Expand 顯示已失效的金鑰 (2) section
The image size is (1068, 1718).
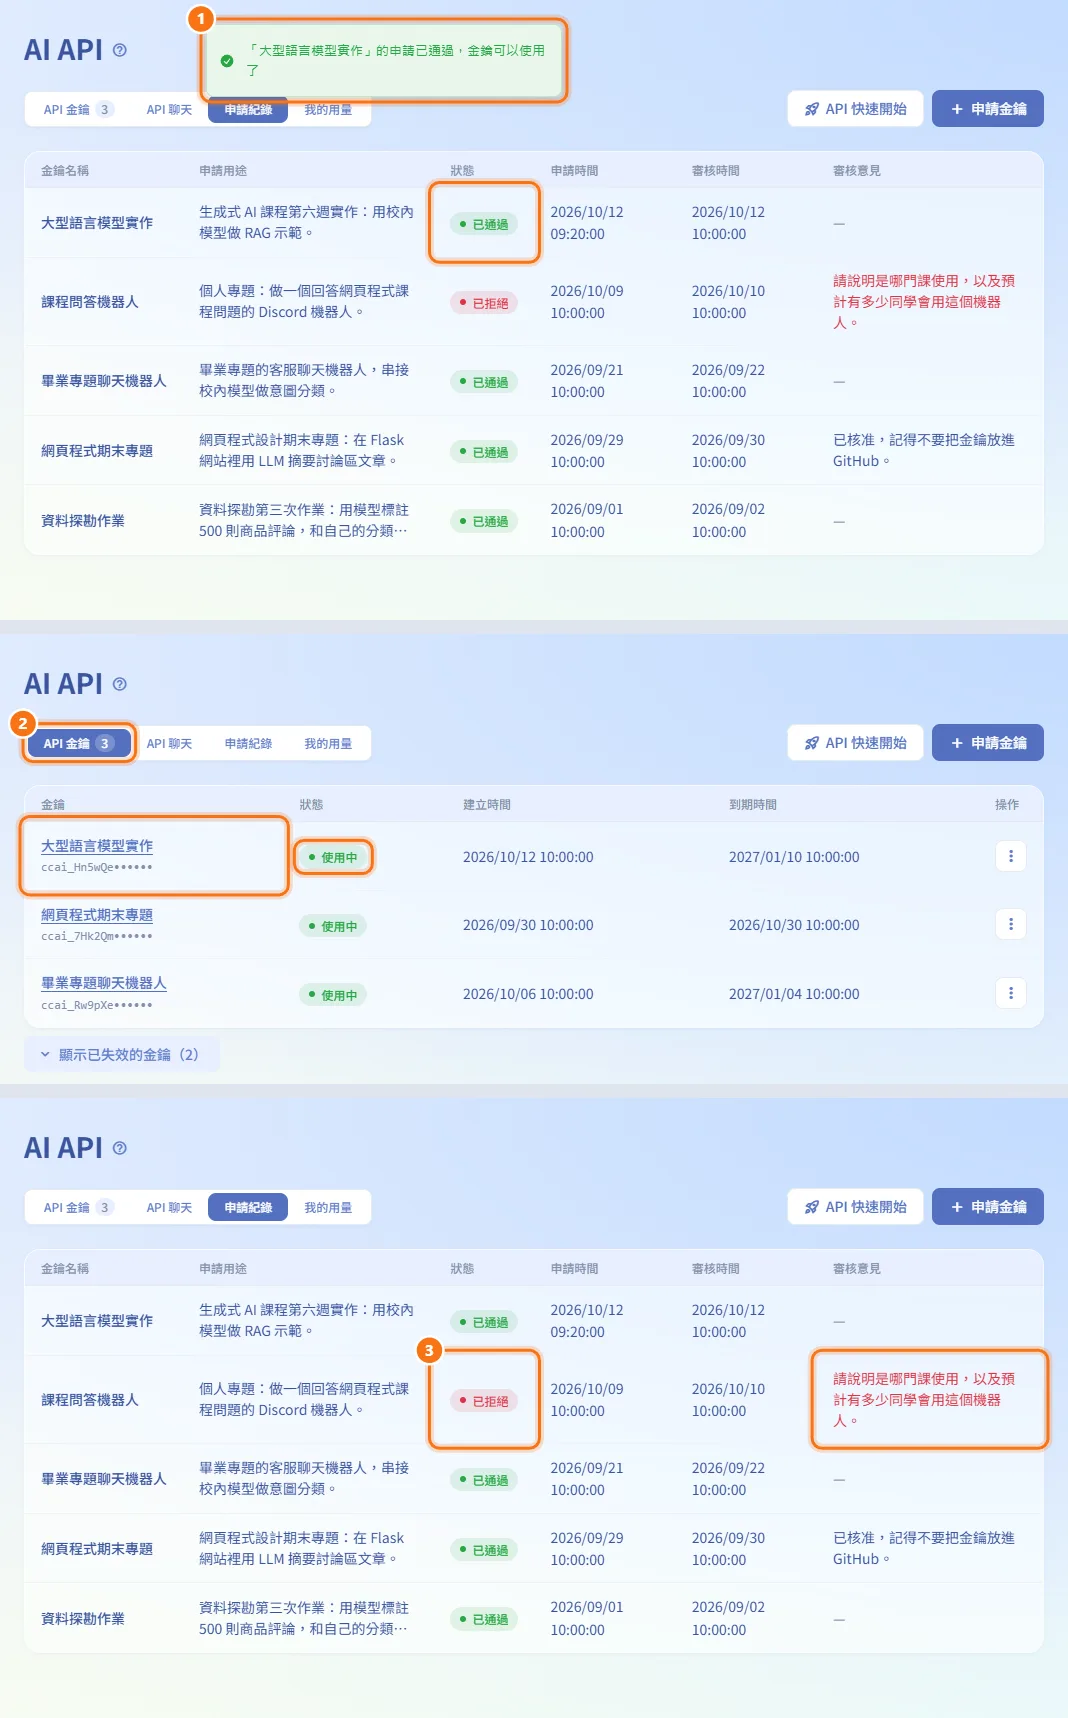[x=121, y=1054]
